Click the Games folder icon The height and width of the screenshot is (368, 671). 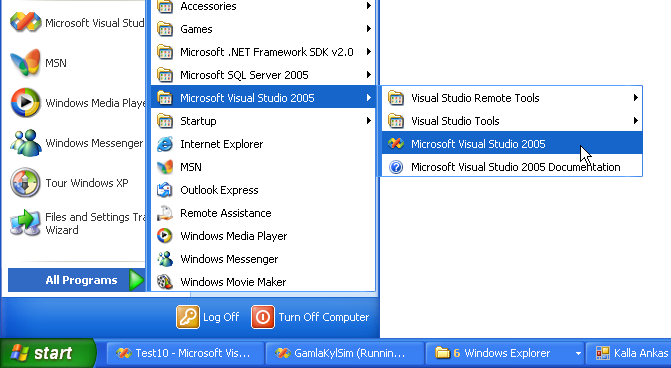[165, 29]
